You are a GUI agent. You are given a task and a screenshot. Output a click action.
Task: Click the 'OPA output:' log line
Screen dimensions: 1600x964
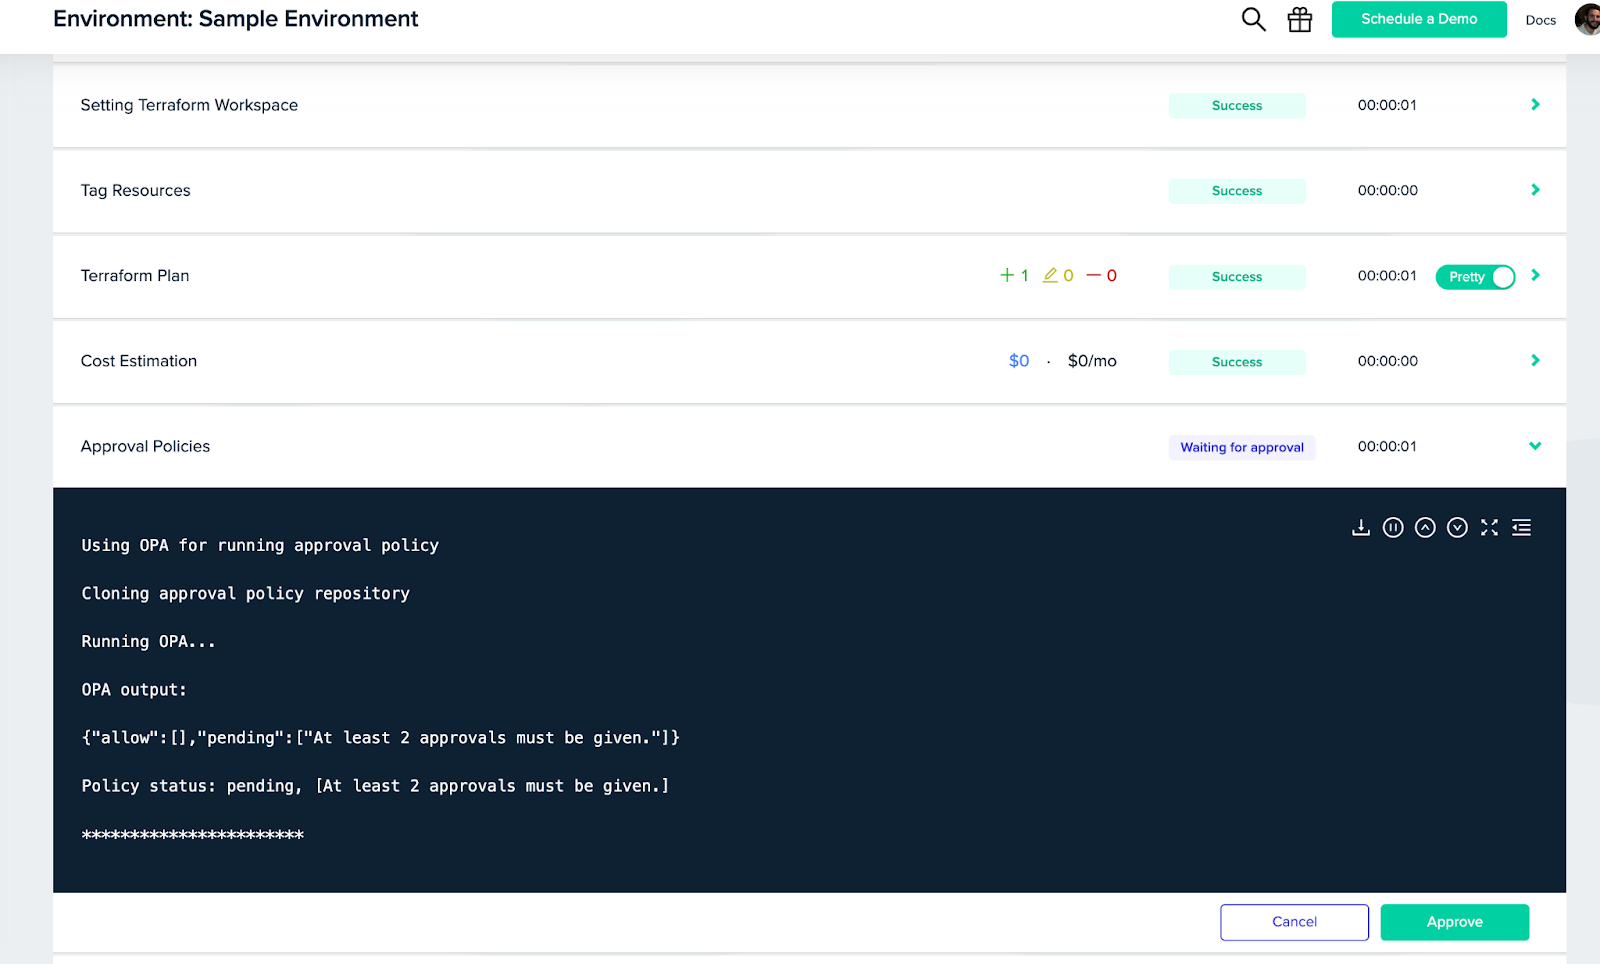pyautogui.click(x=134, y=690)
